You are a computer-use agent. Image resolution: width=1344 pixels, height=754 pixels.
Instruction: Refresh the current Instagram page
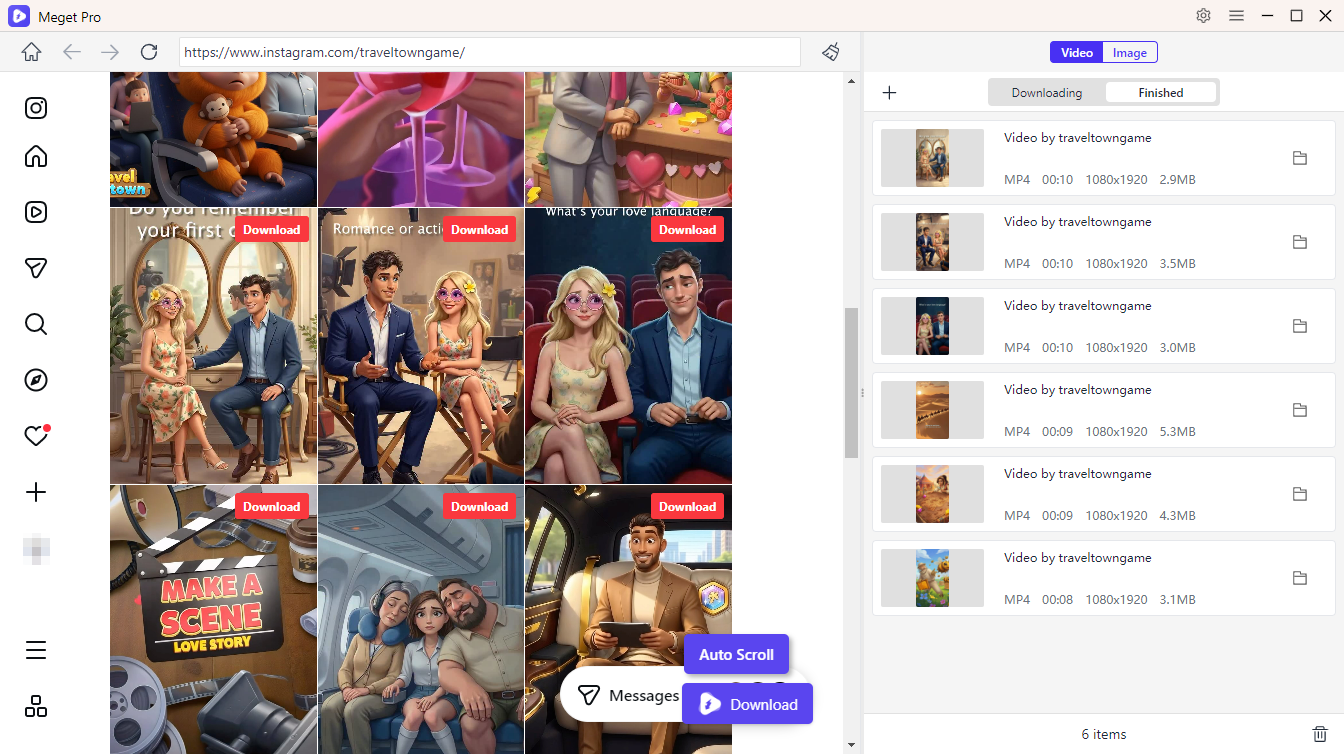pyautogui.click(x=148, y=51)
